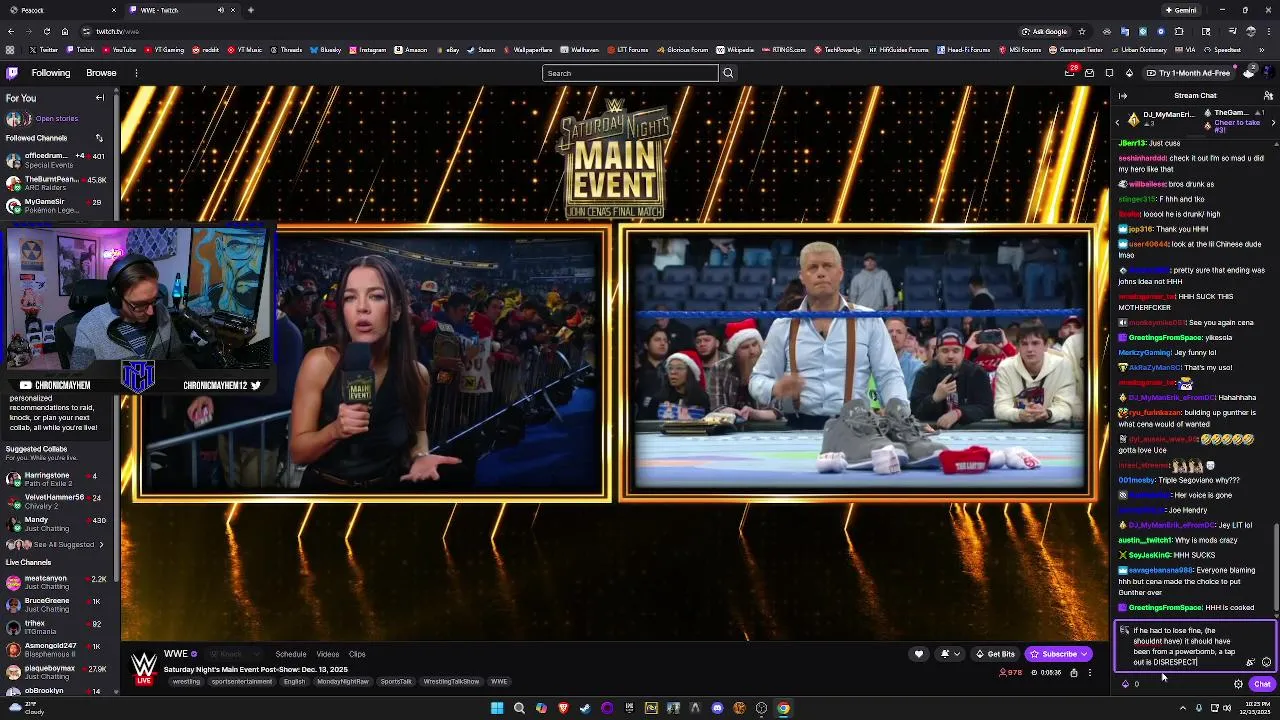Share the stream using the share icon
Image resolution: width=1280 pixels, height=720 pixels.
(1074, 673)
